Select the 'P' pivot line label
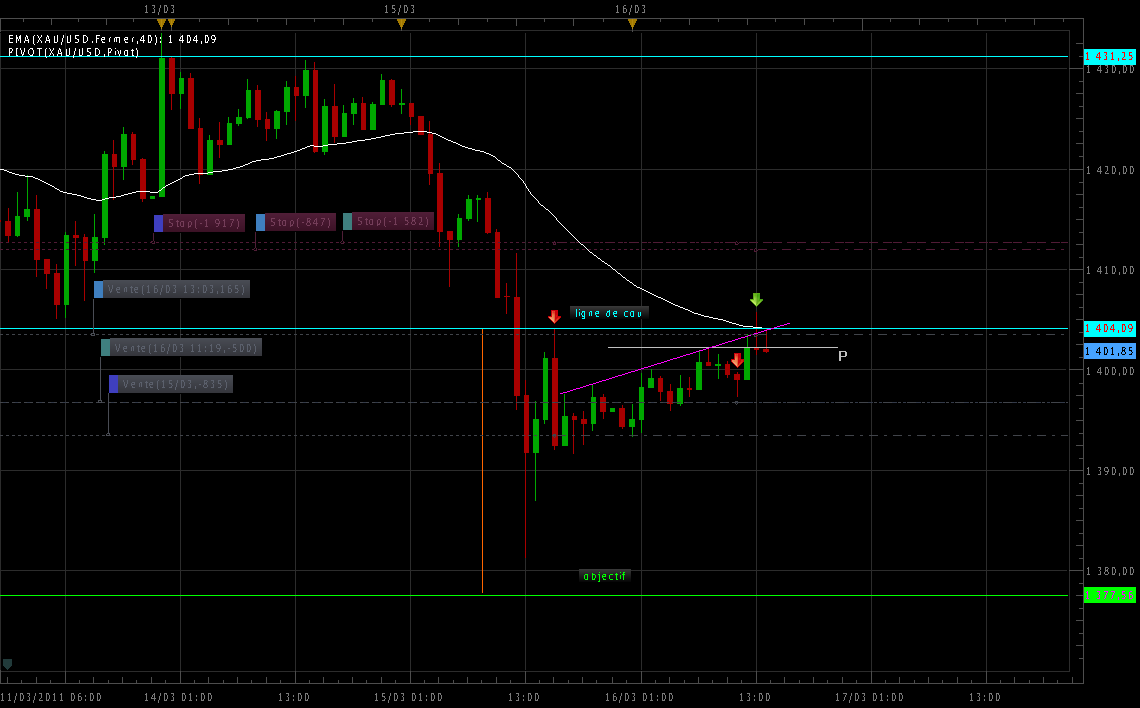The image size is (1140, 708). (x=842, y=356)
